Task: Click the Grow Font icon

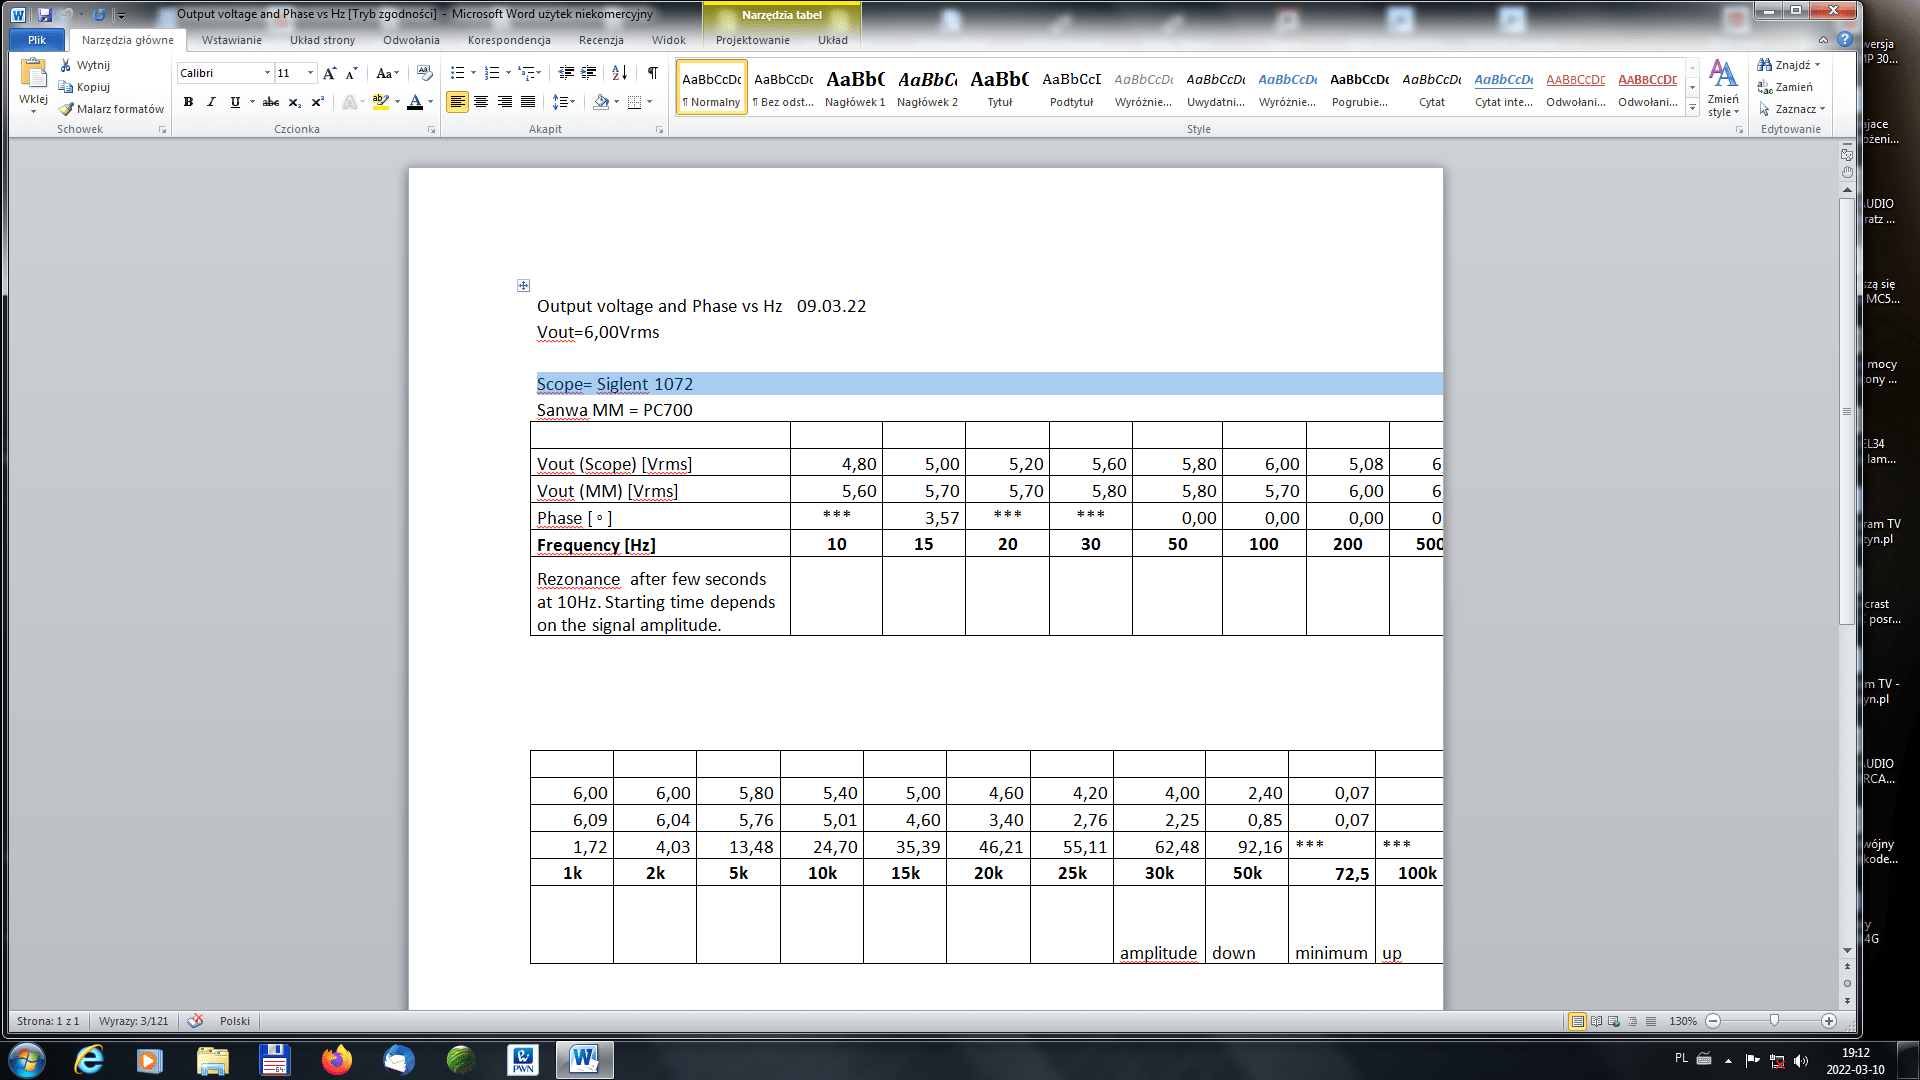Action: pyautogui.click(x=329, y=73)
